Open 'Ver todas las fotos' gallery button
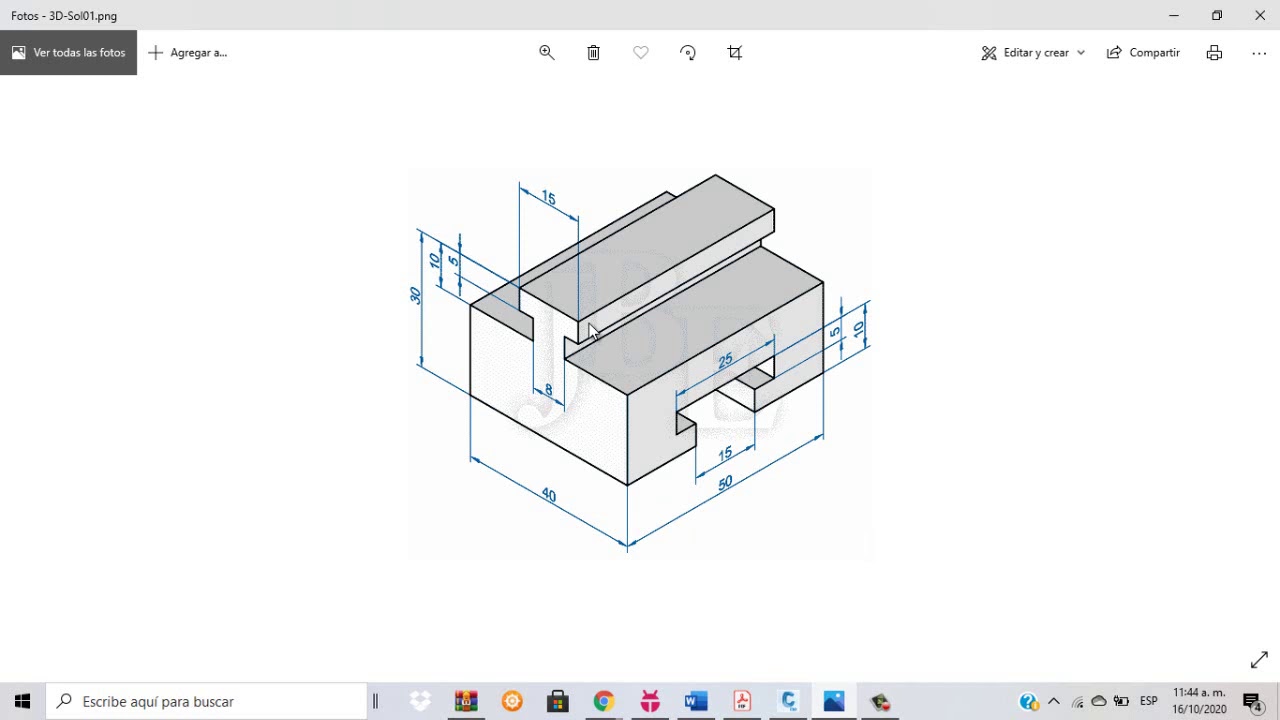1280x720 pixels. (x=68, y=53)
